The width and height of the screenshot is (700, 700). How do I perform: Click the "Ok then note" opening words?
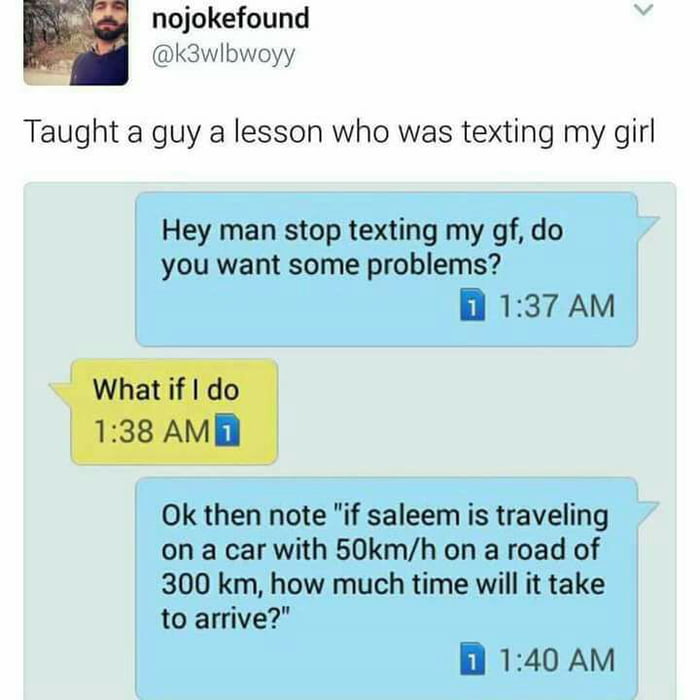click(x=244, y=515)
